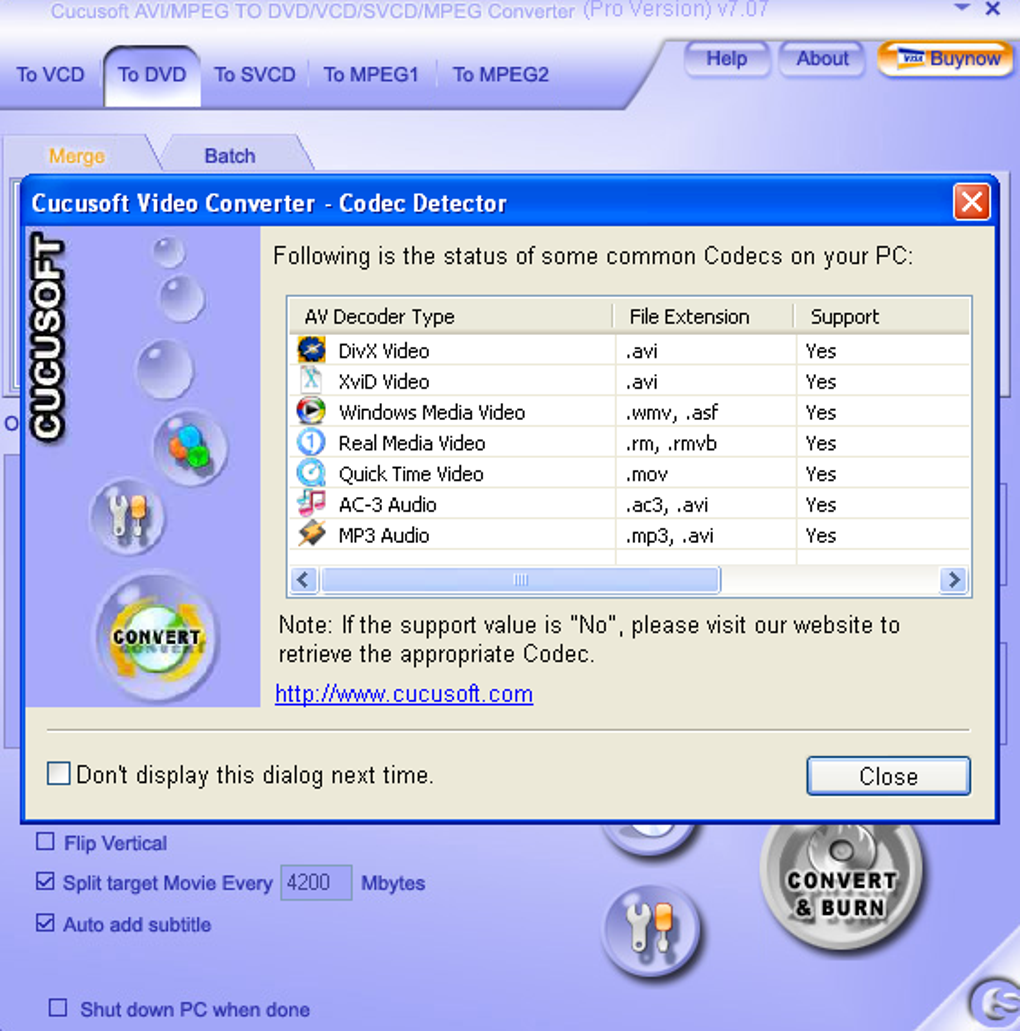Enable Shut down PC when done
Screen dimensions: 1020x1031
pyautogui.click(x=58, y=1008)
